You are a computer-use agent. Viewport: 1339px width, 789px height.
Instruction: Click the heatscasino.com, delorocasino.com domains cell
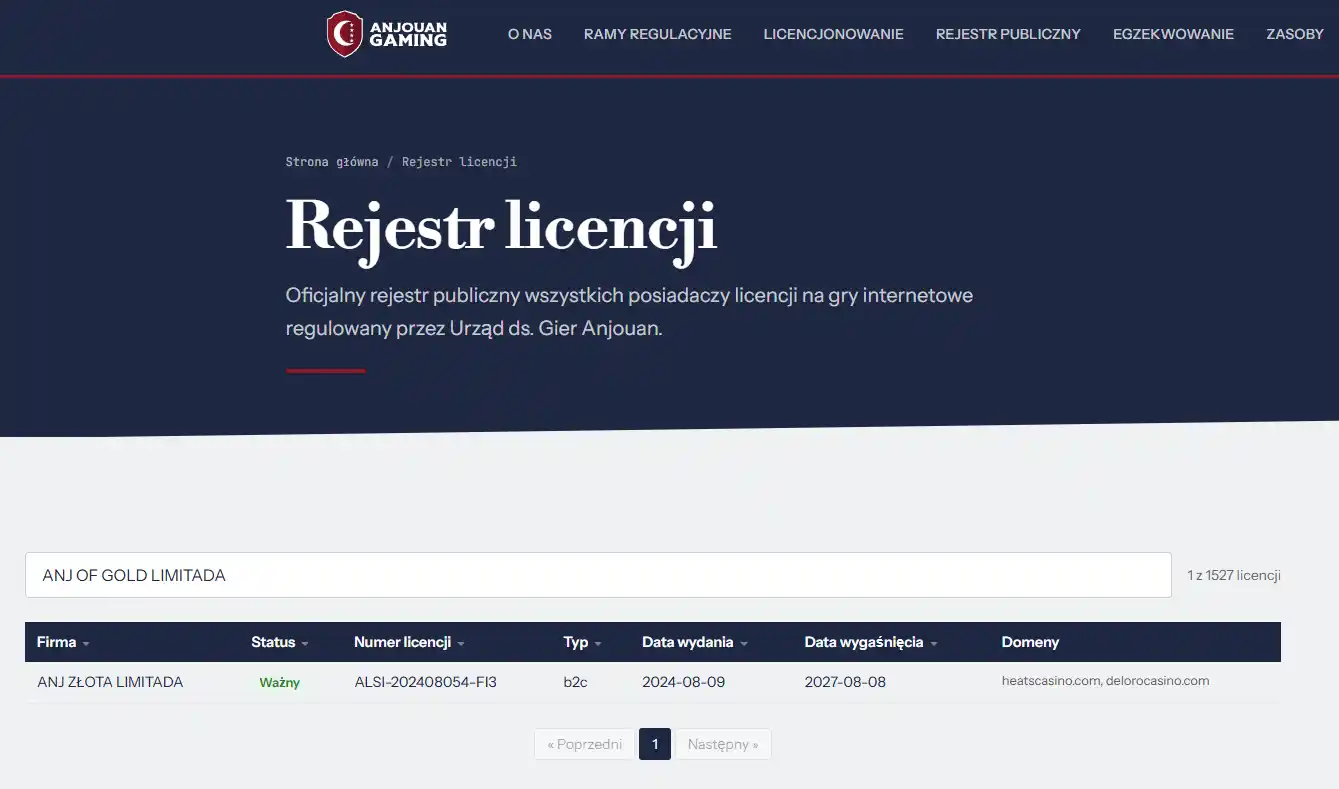1105,681
